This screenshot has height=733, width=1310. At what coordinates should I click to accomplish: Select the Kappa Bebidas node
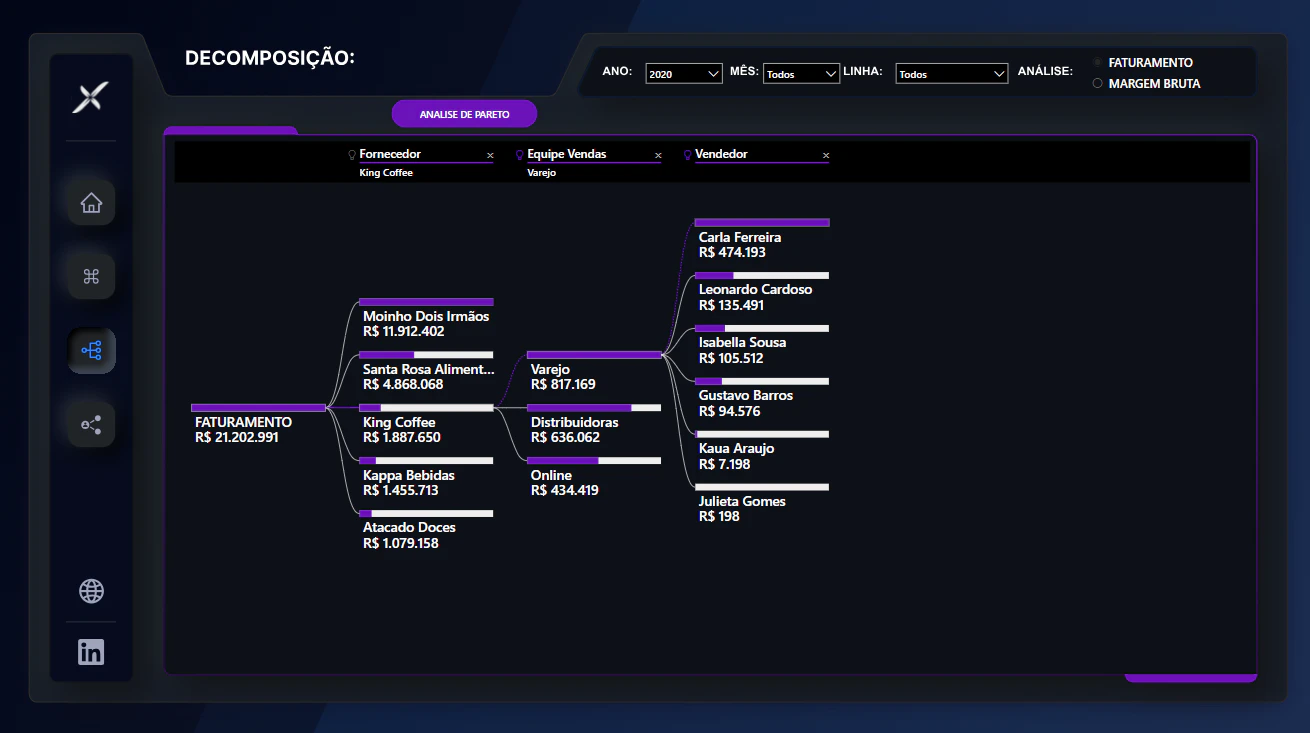[426, 477]
